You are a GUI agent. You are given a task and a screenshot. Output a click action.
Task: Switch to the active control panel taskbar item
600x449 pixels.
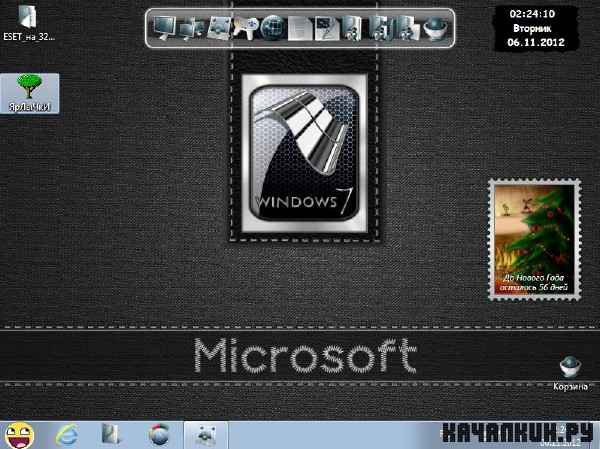(206, 435)
